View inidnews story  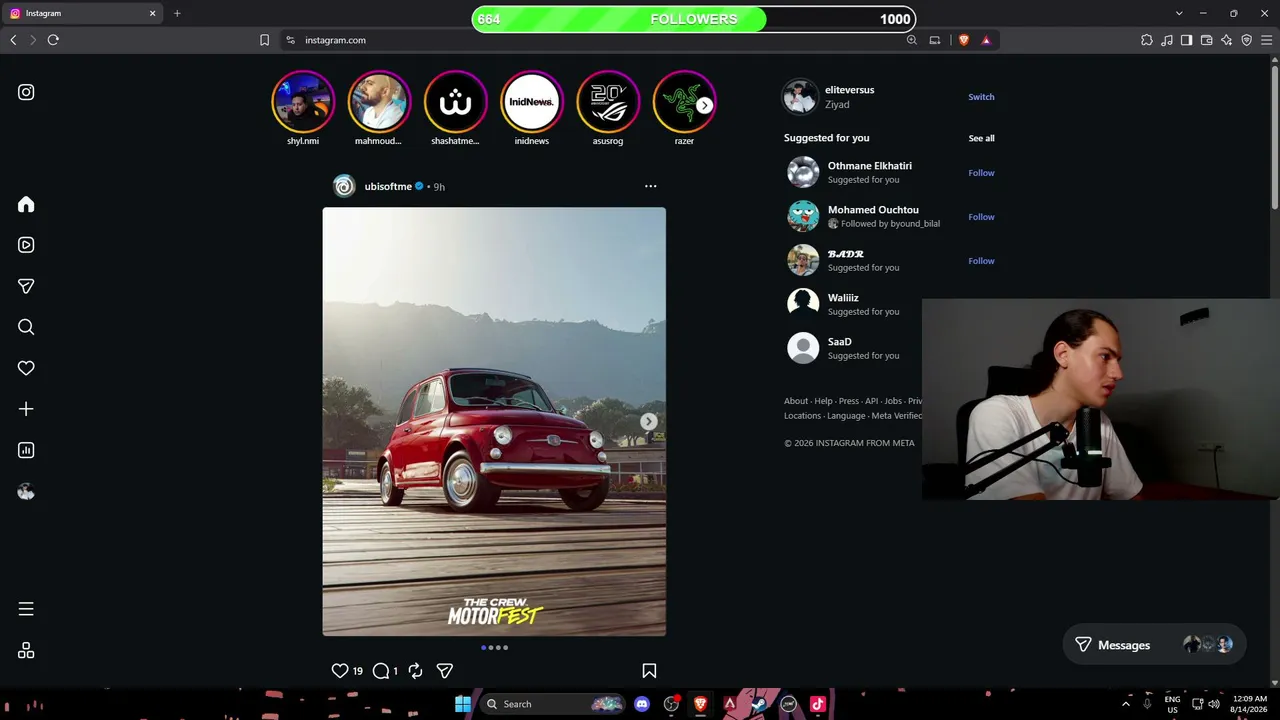pyautogui.click(x=532, y=102)
